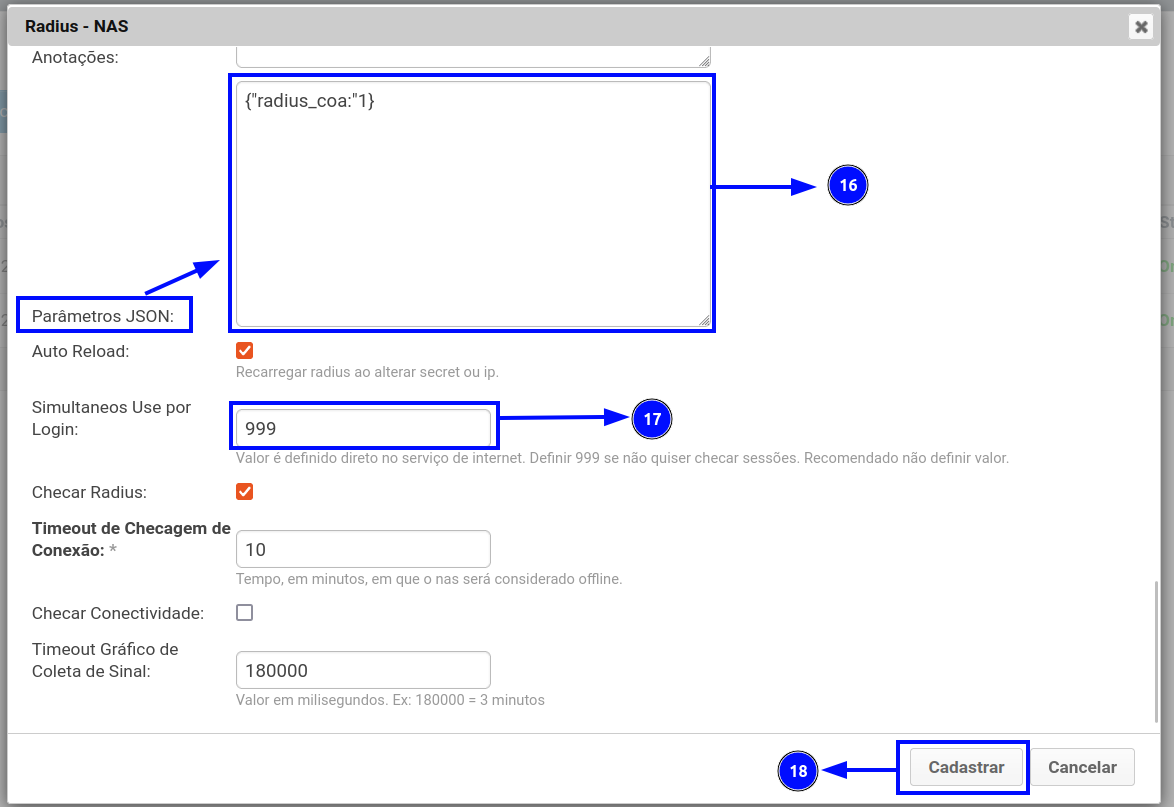The image size is (1174, 807).
Task: Click inside the Anotações text area
Action: click(x=472, y=56)
